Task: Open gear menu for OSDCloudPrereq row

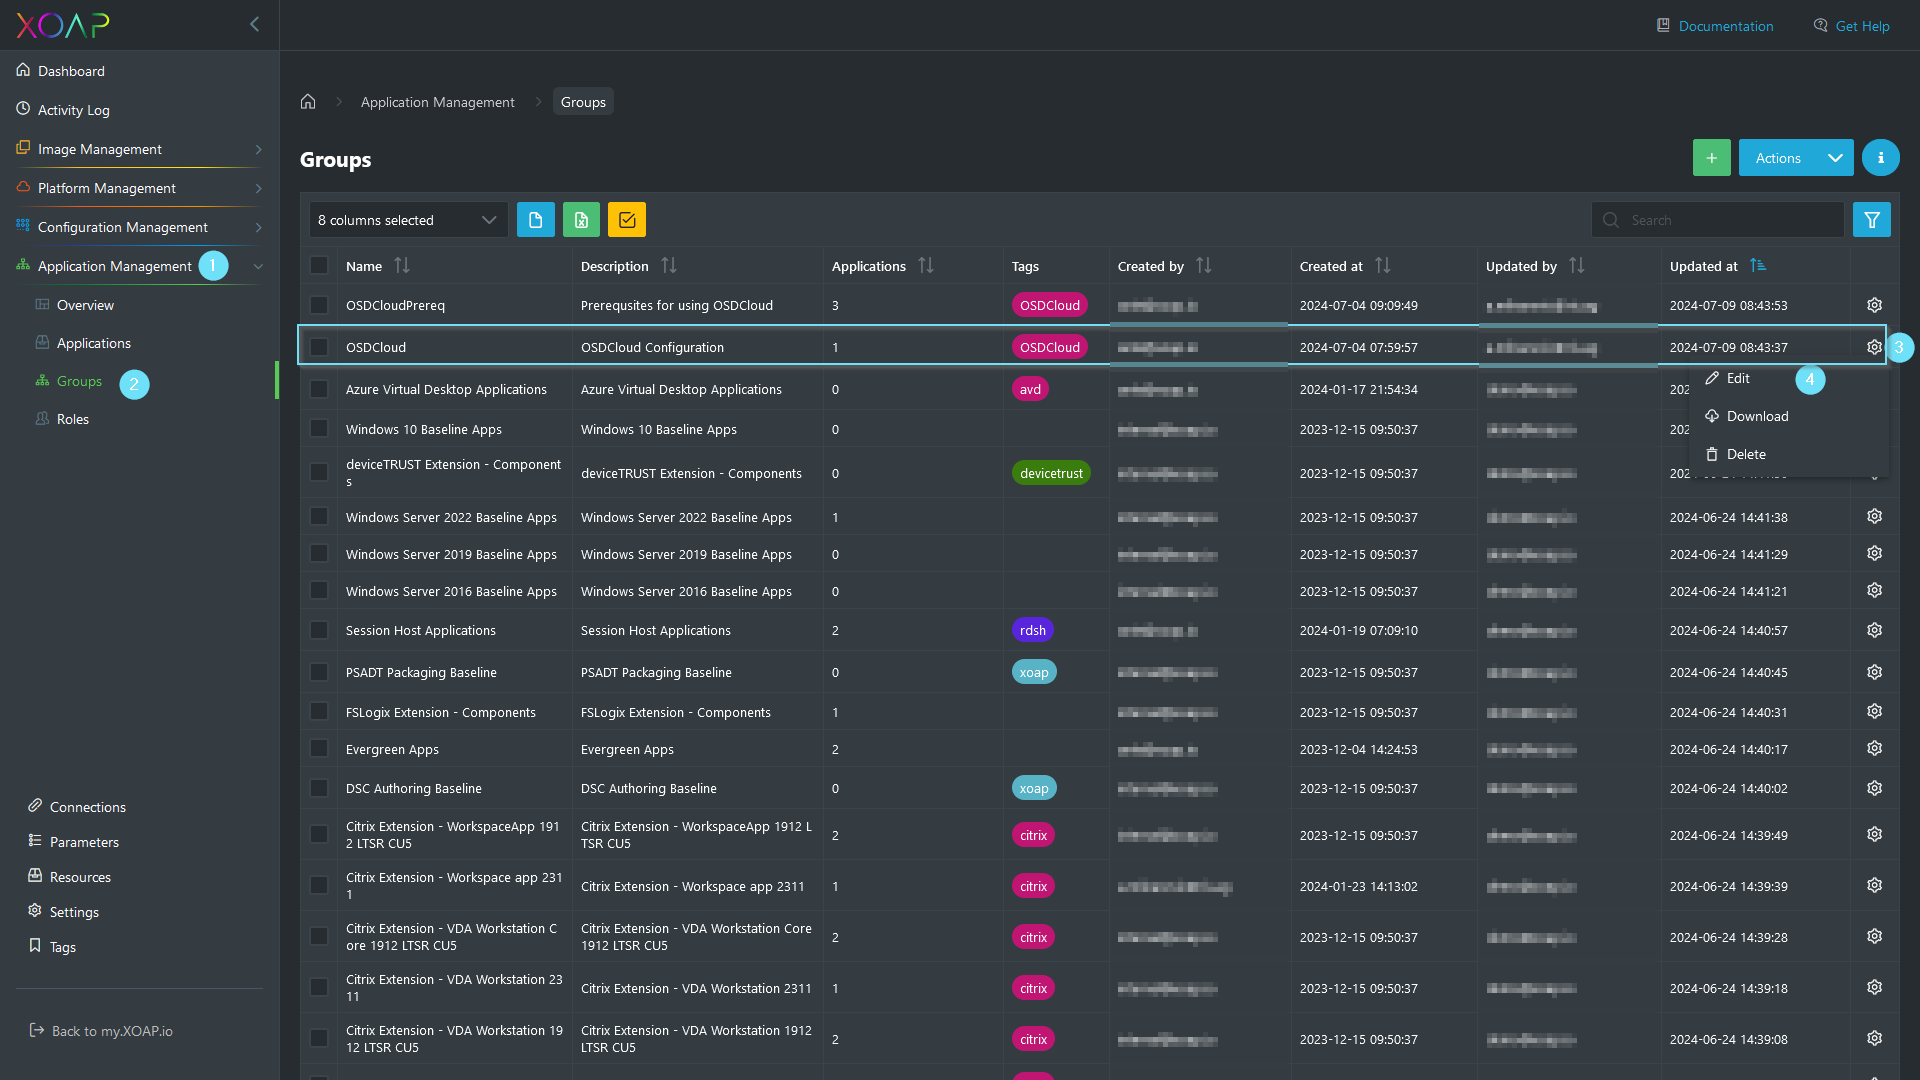Action: tap(1874, 305)
